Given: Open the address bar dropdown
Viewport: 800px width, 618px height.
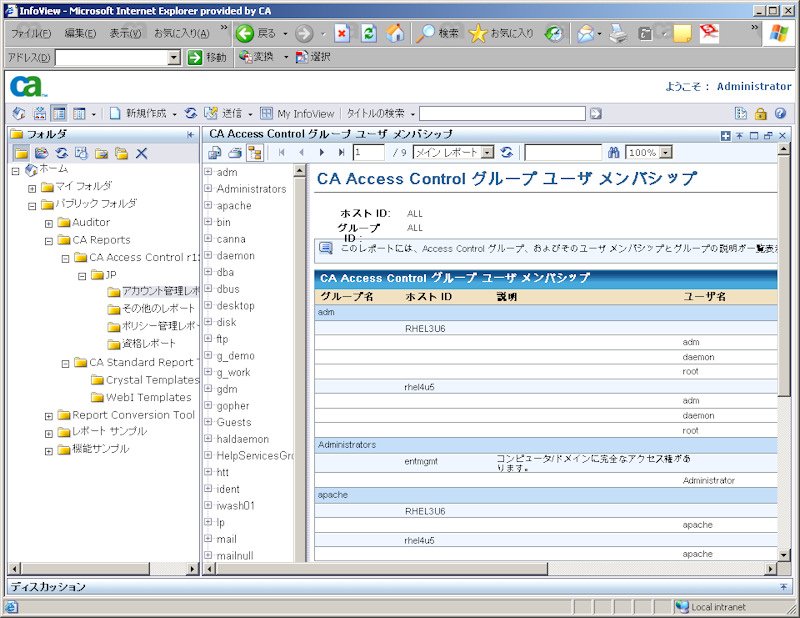Looking at the screenshot, I should coord(174,58).
